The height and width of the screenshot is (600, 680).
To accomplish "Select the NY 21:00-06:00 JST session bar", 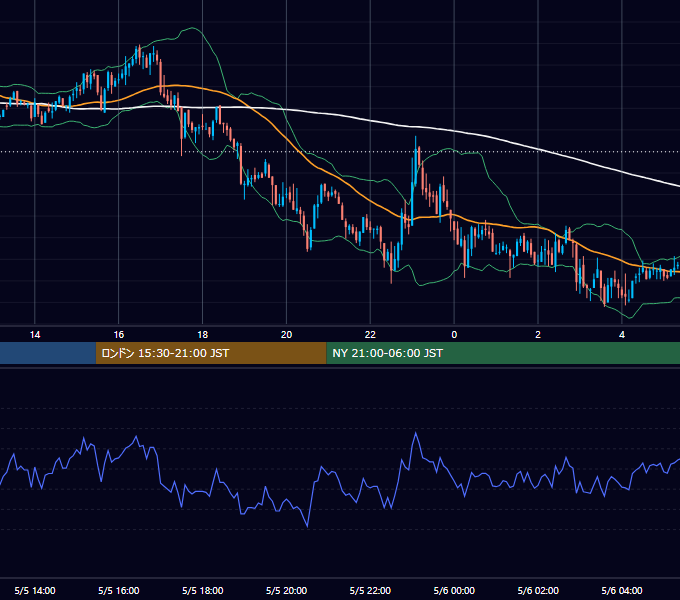I will click(x=503, y=353).
